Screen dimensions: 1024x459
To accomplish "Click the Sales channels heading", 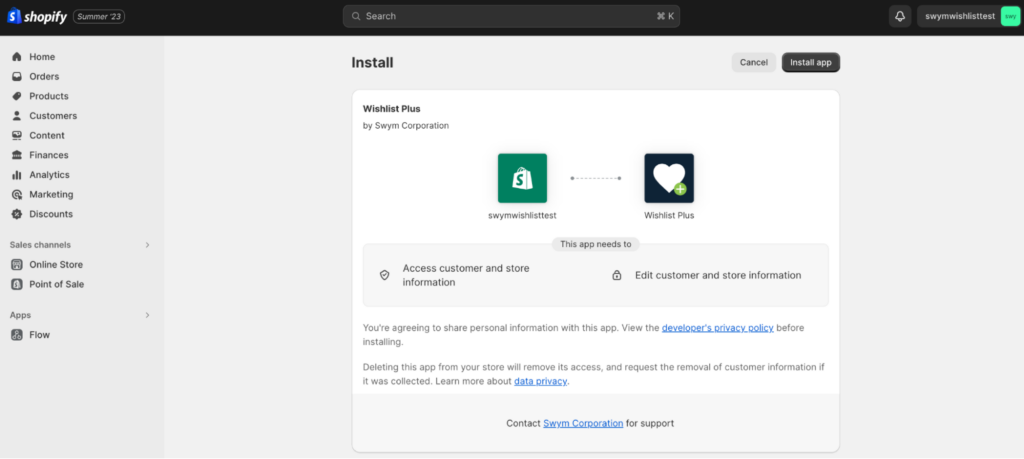I will [40, 245].
